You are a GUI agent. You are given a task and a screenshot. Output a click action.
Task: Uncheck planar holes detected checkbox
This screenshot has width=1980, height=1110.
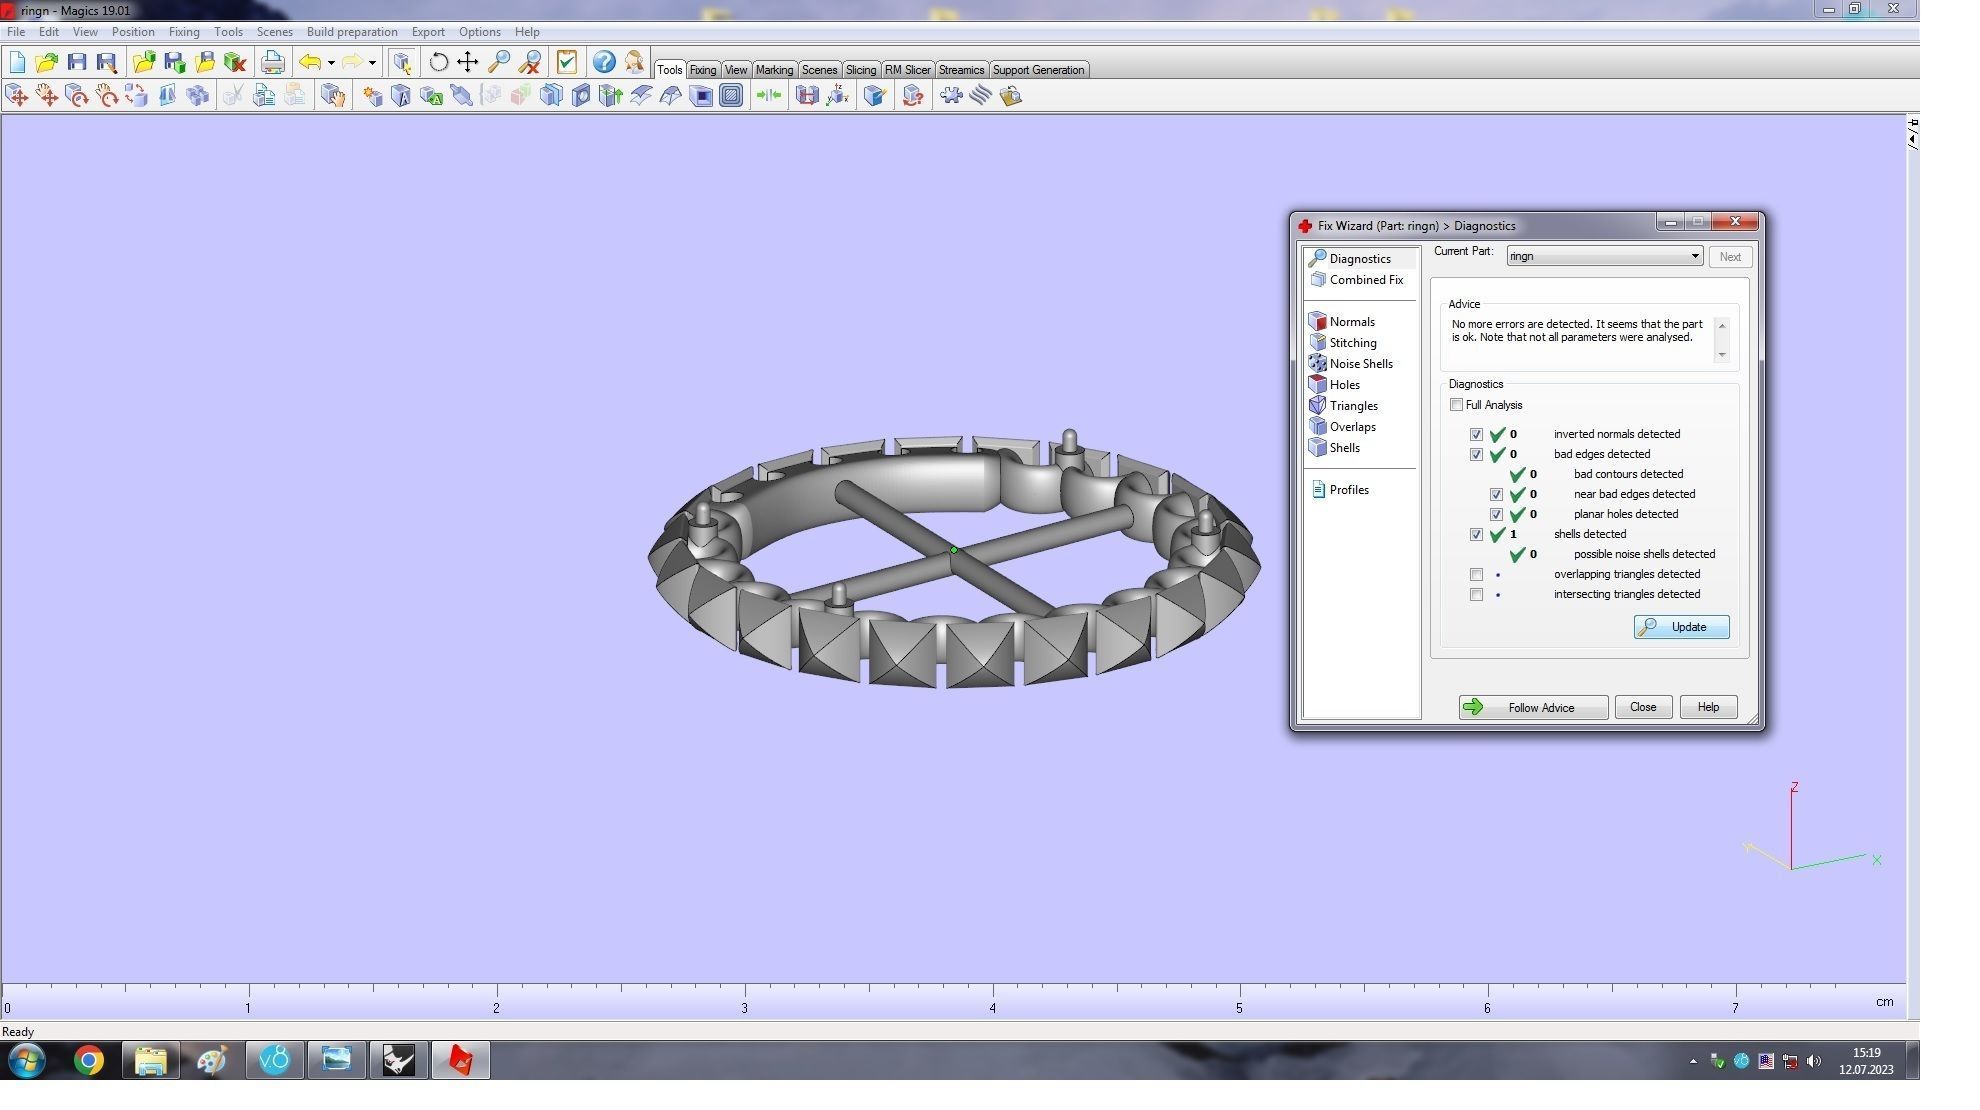coord(1496,515)
